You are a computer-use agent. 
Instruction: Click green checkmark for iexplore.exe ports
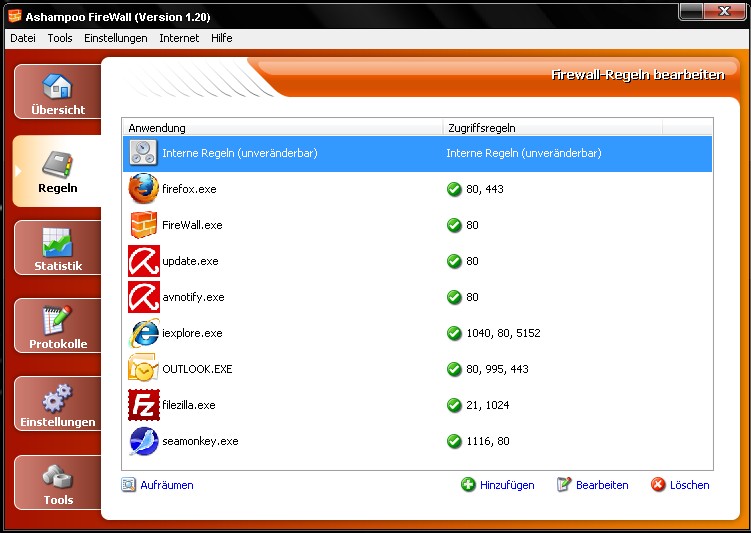454,333
